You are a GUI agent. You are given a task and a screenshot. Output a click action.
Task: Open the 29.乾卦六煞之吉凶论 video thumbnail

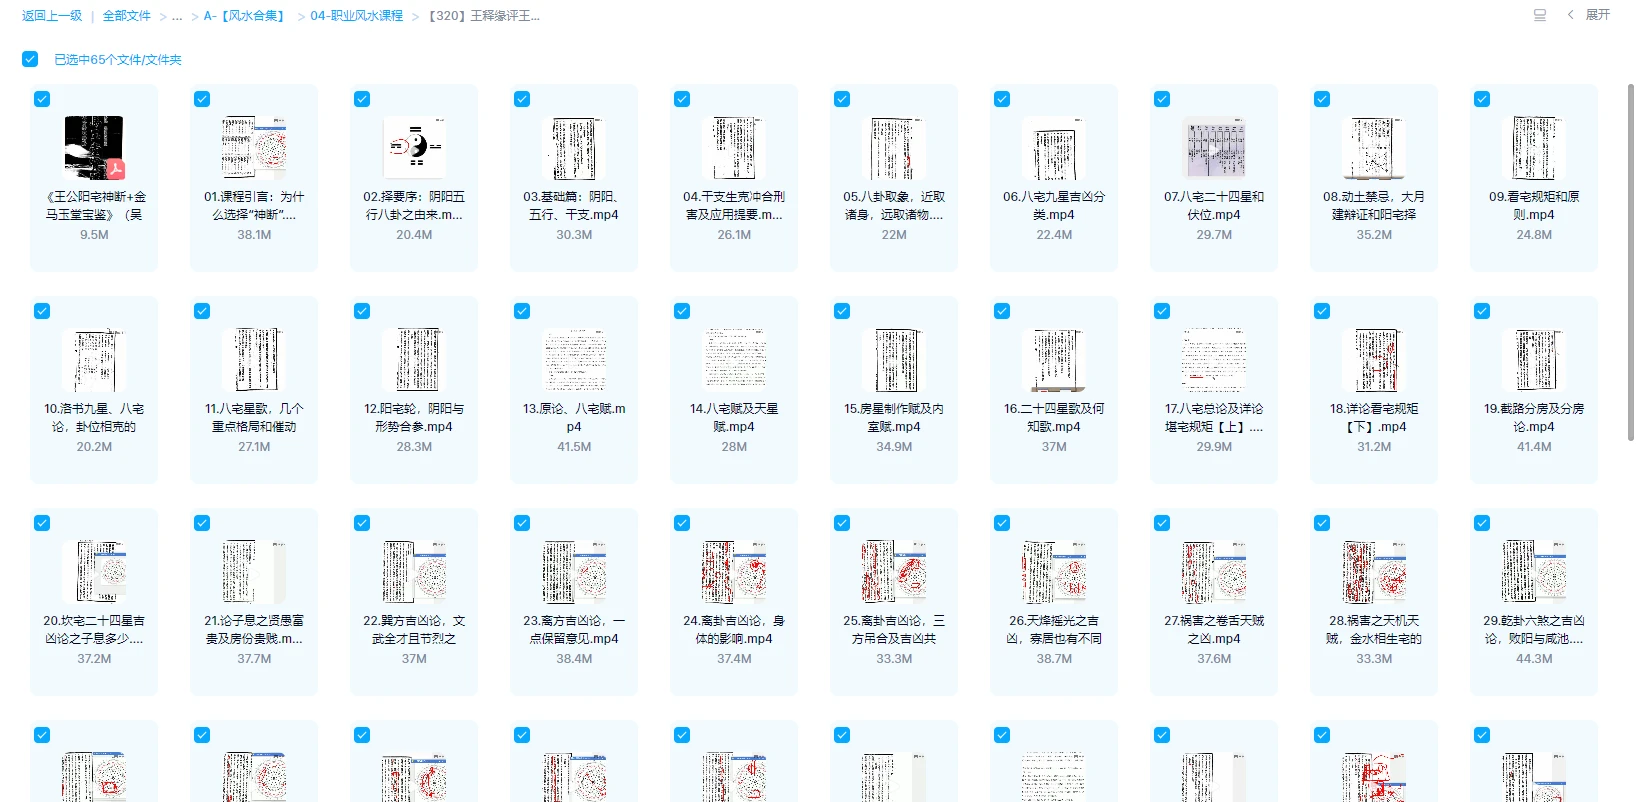1534,571
